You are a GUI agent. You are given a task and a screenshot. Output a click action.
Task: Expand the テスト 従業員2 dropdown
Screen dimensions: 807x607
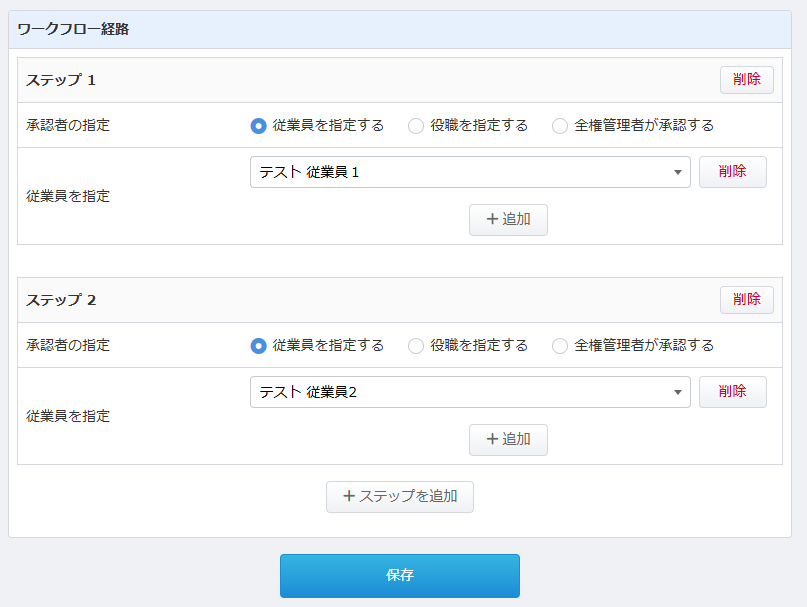[x=470, y=392]
